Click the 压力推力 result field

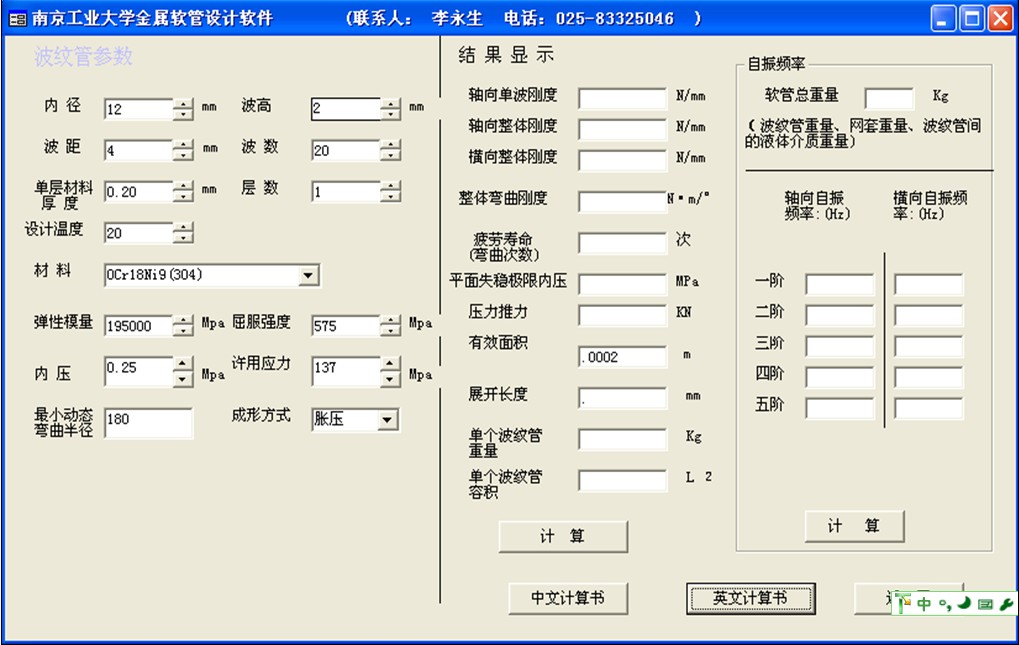click(x=623, y=315)
